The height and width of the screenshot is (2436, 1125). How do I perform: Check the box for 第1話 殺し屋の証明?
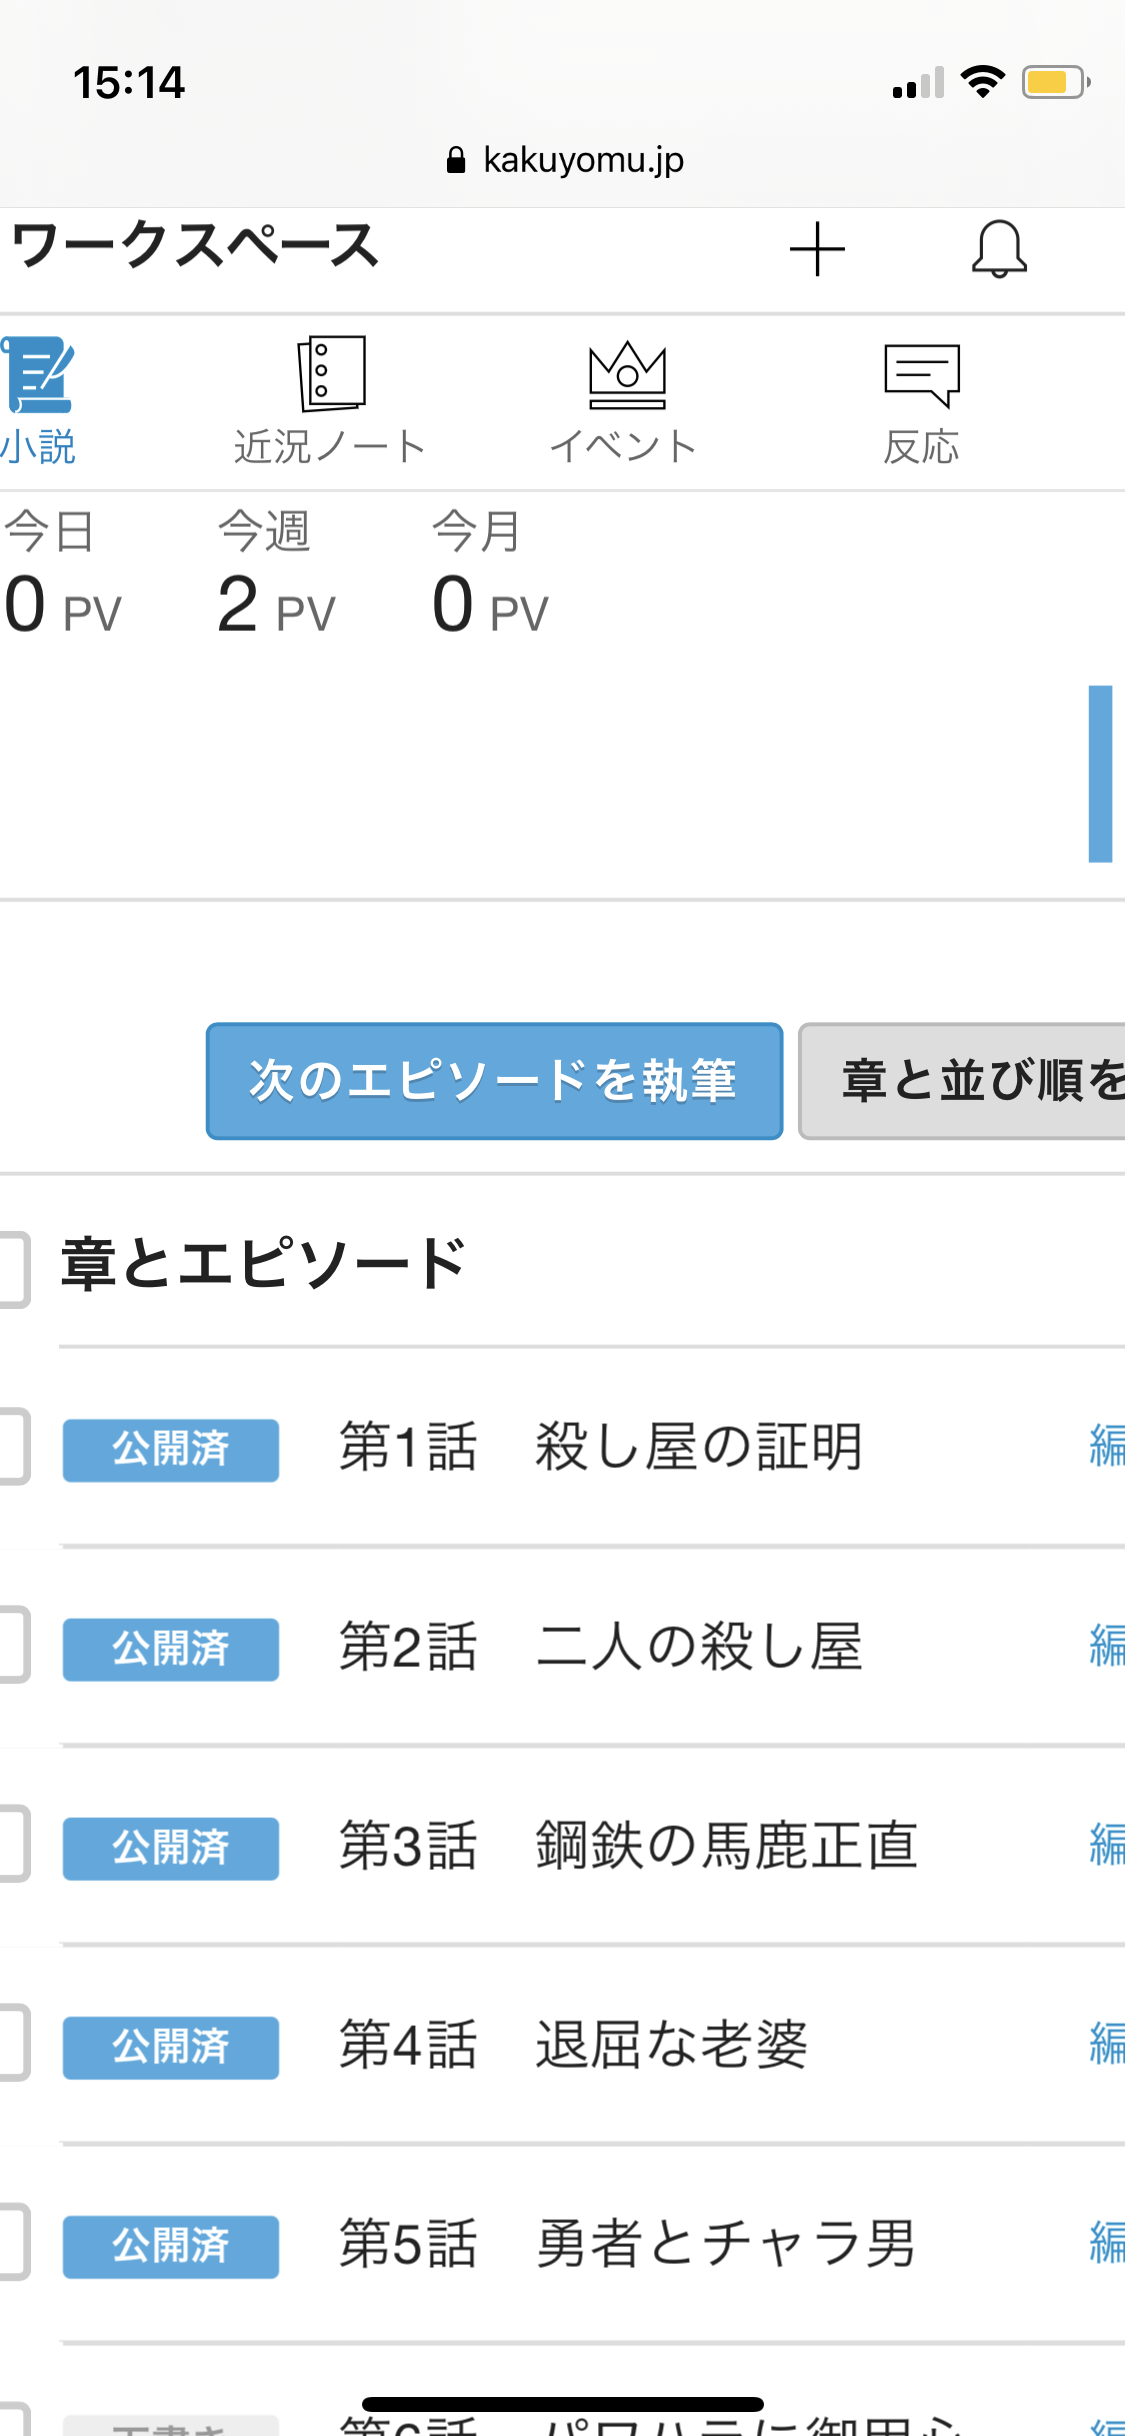(12, 1446)
